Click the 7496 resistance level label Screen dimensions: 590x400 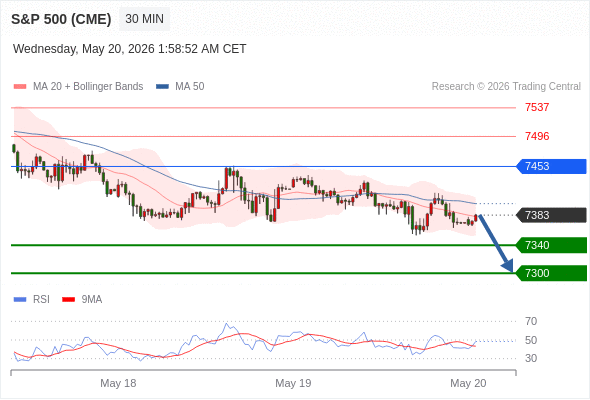(x=537, y=136)
